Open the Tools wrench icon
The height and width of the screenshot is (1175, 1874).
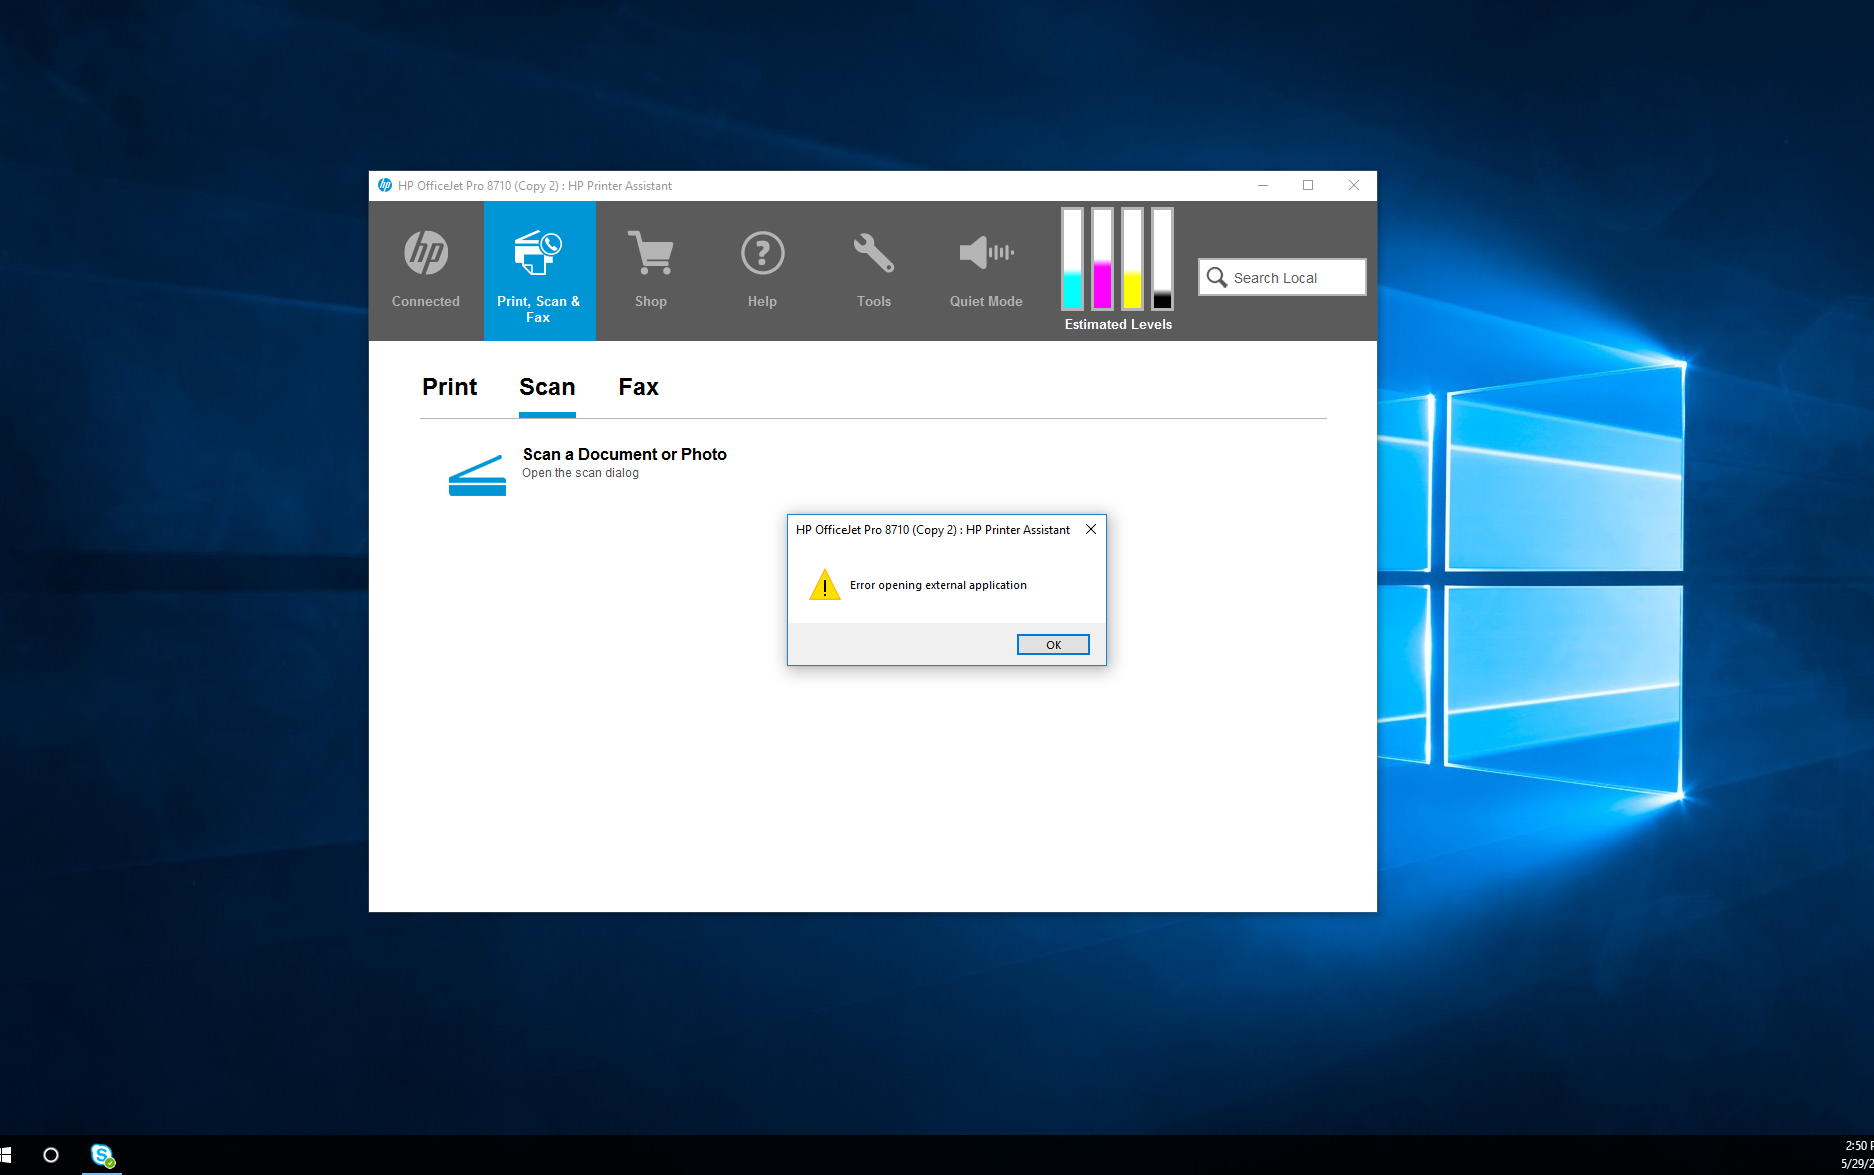pos(873,253)
